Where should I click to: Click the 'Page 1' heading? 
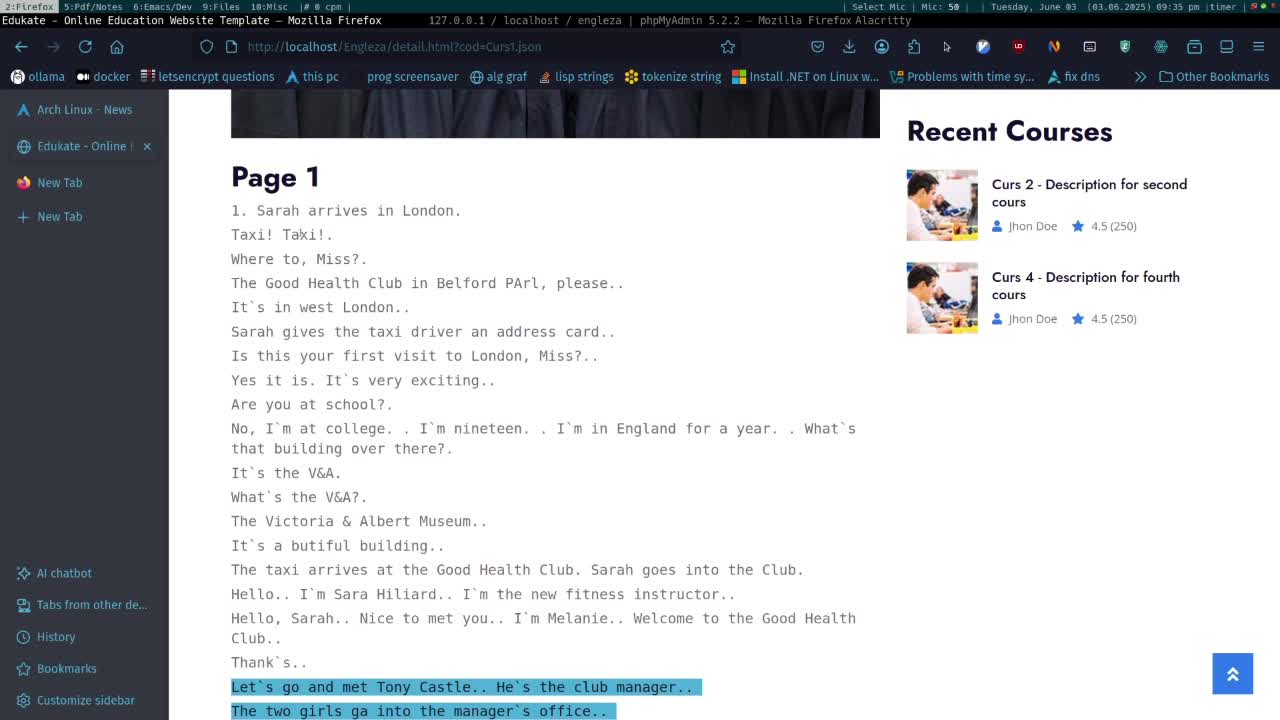275,177
